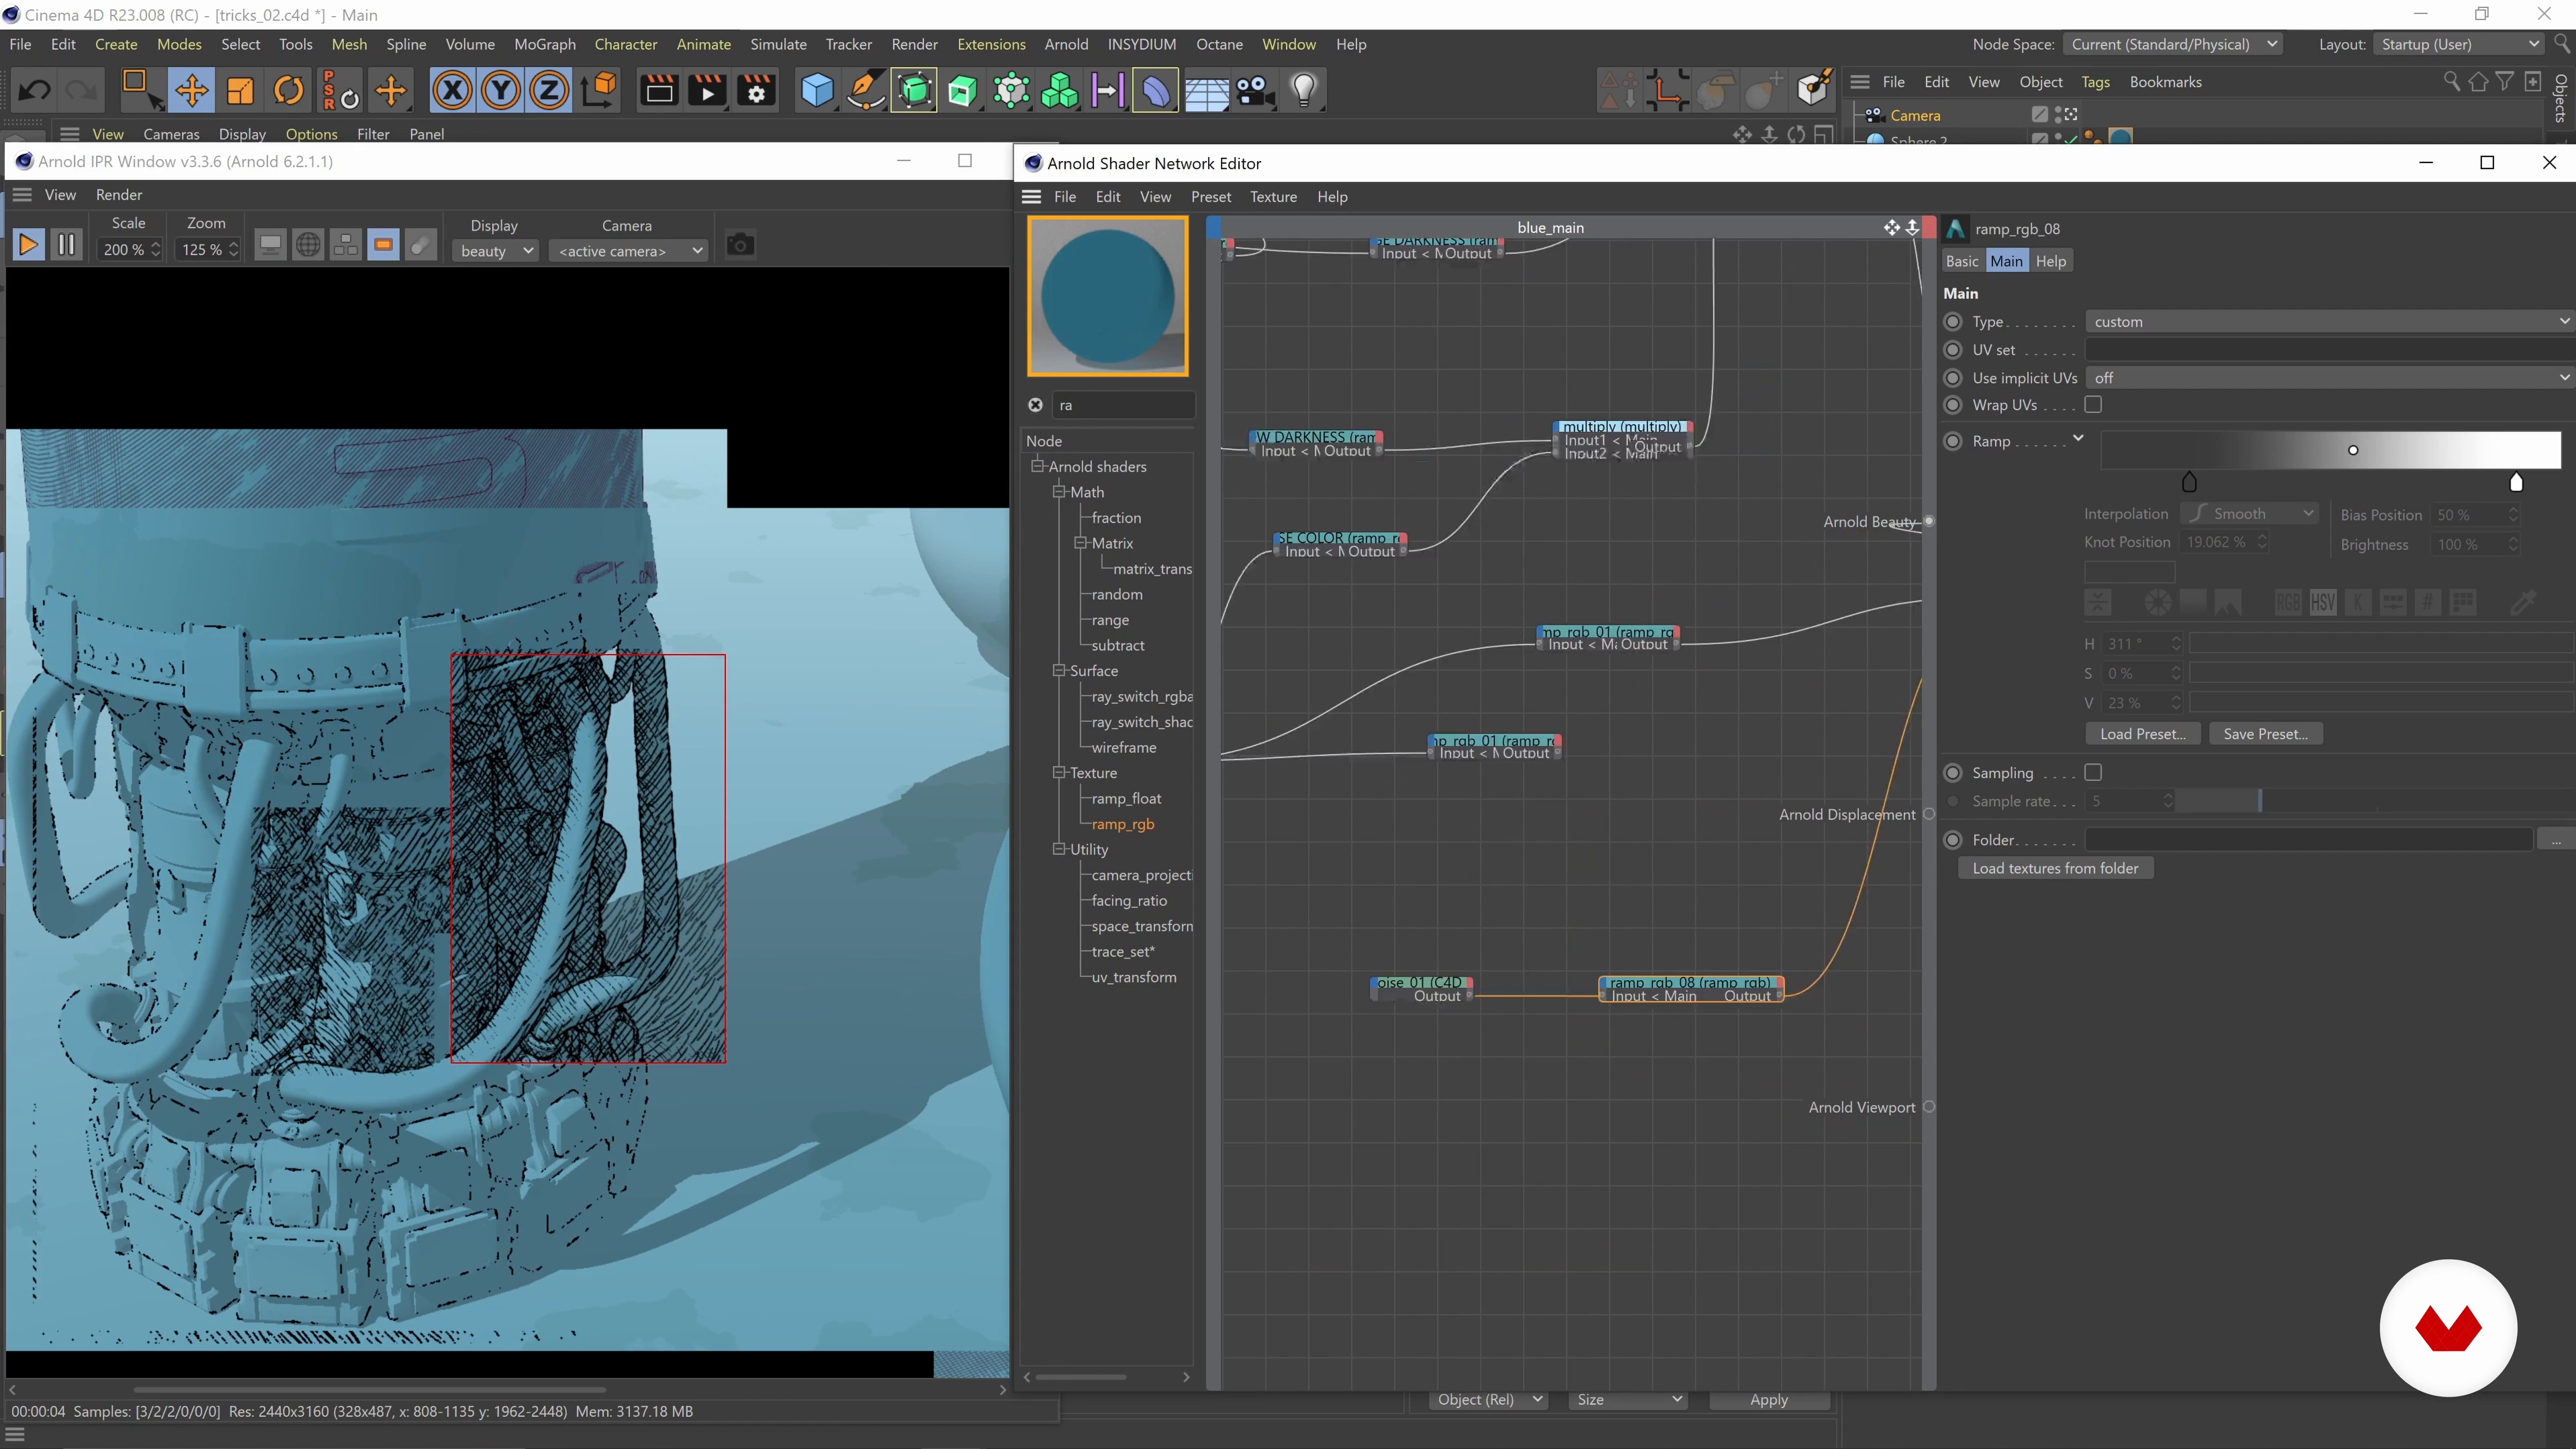
Task: Toggle Y axis lock
Action: pos(501,91)
